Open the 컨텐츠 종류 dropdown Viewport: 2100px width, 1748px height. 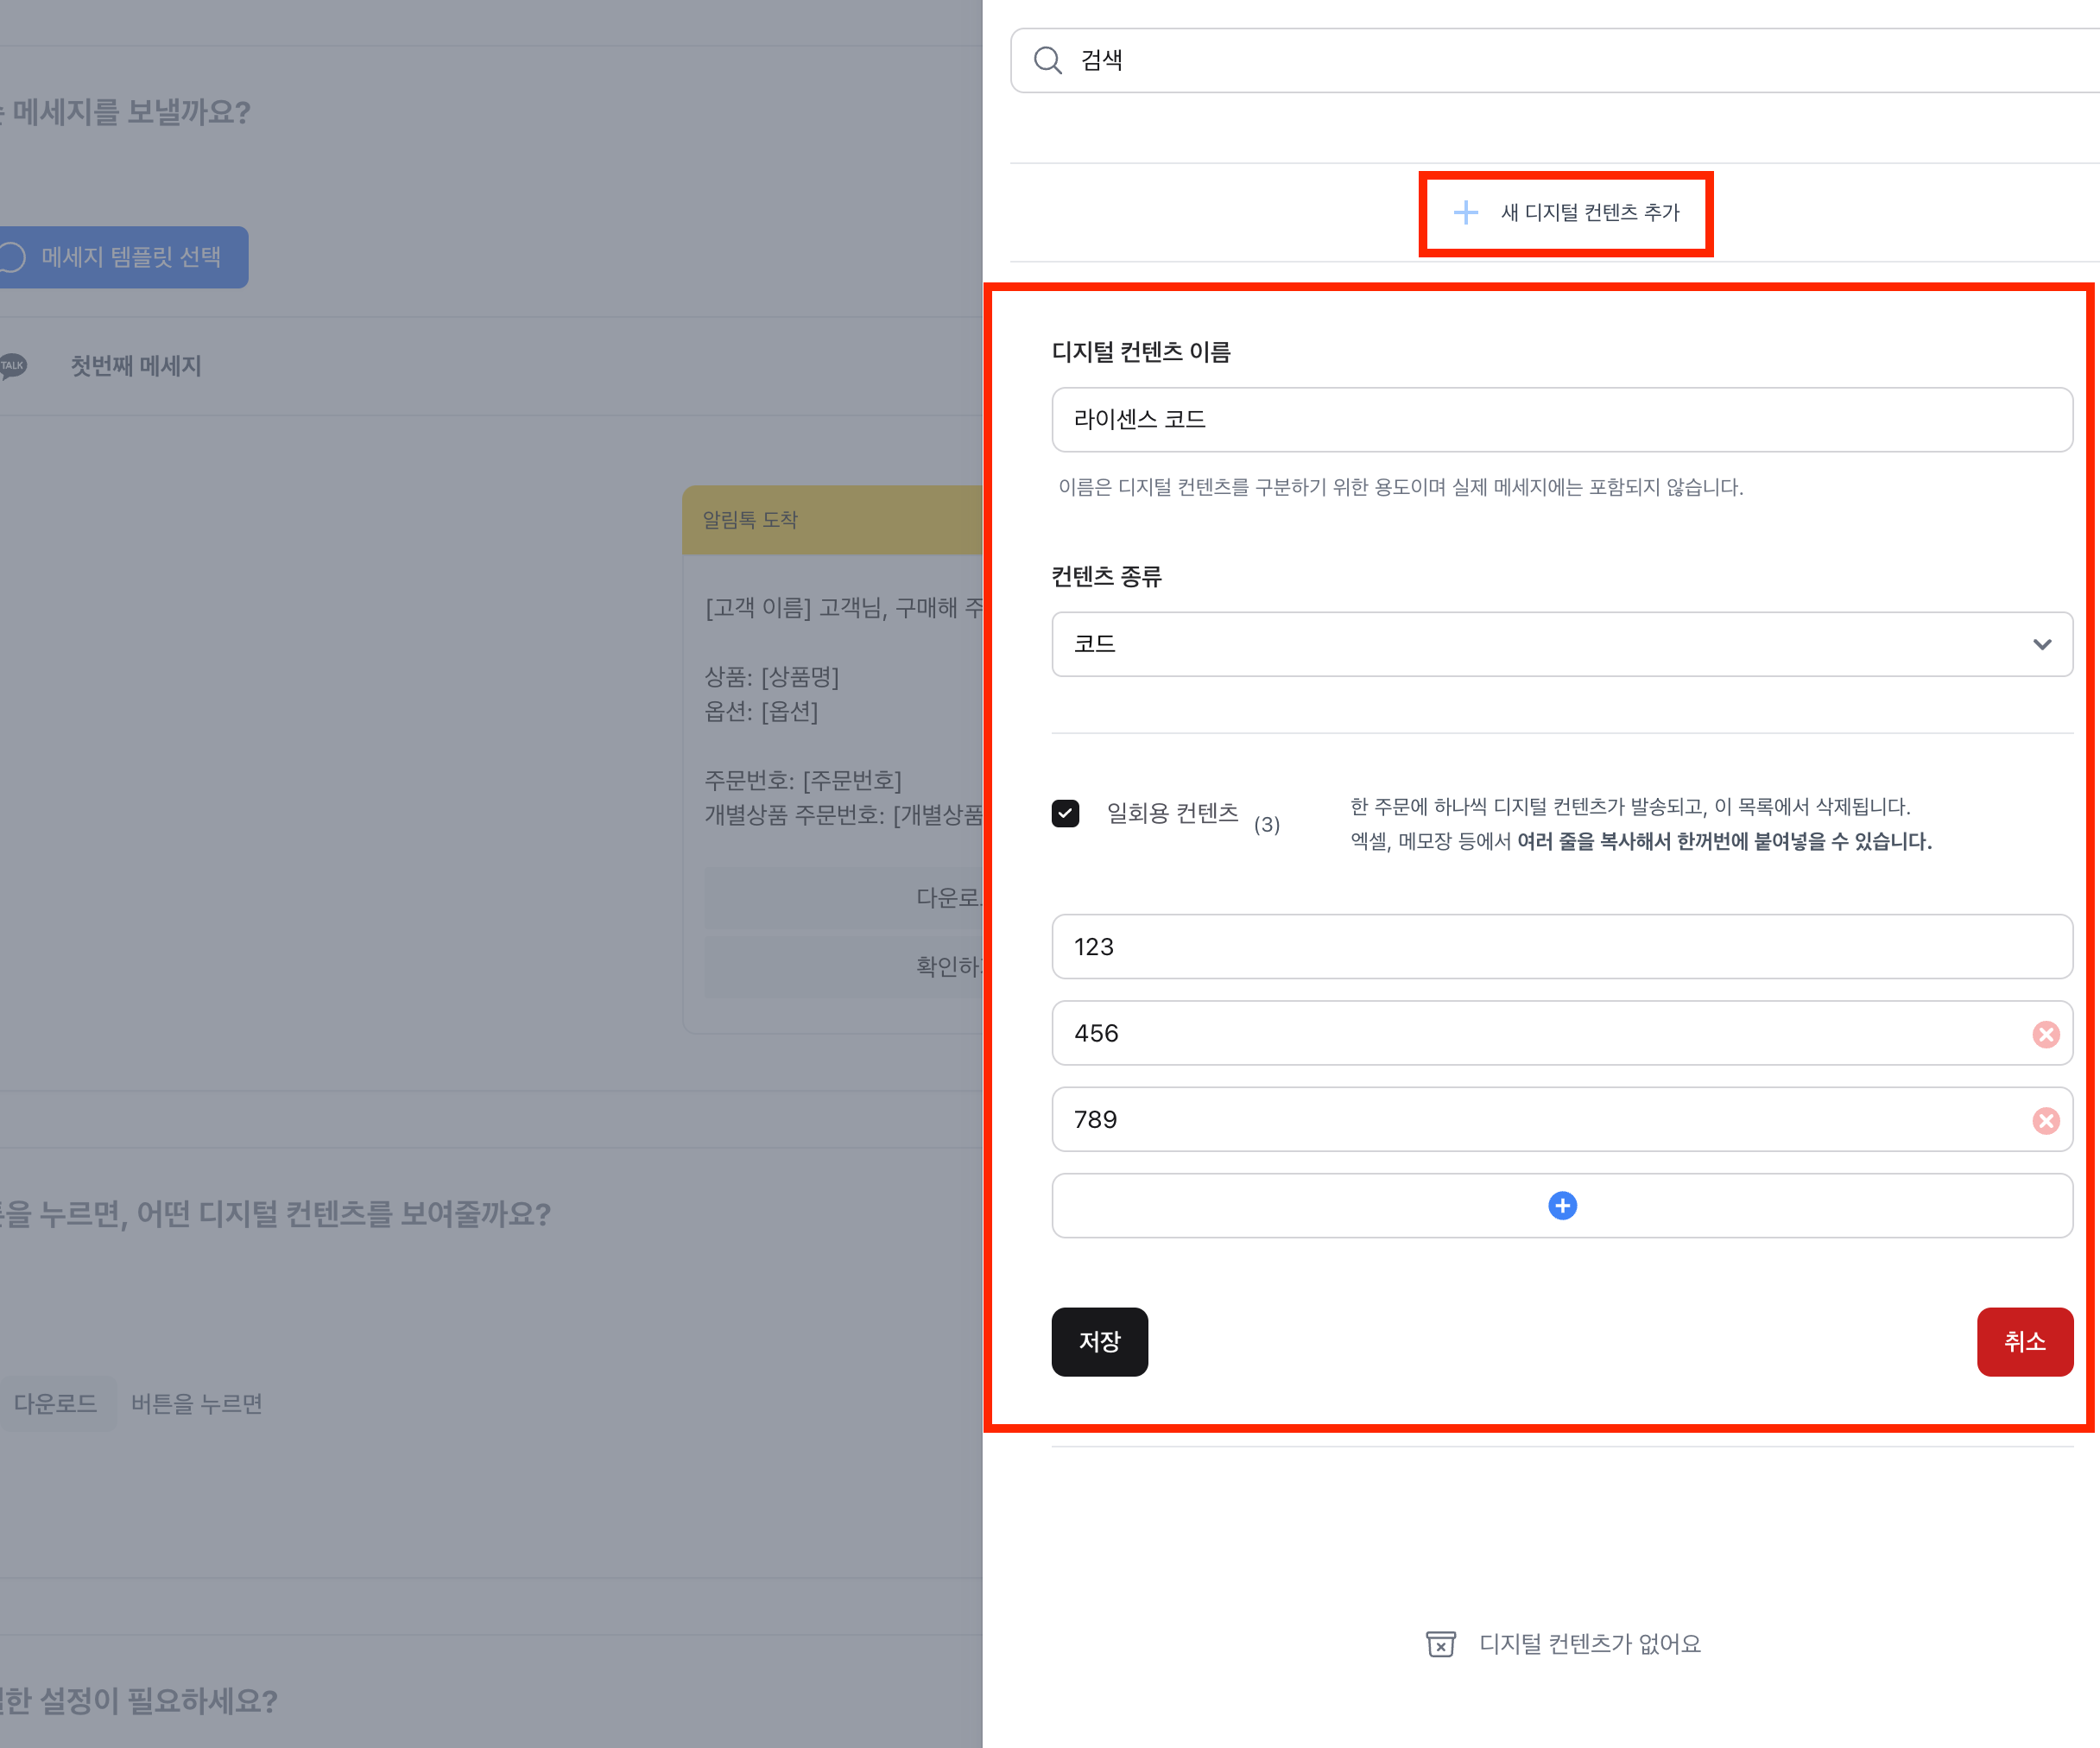(x=1540, y=644)
